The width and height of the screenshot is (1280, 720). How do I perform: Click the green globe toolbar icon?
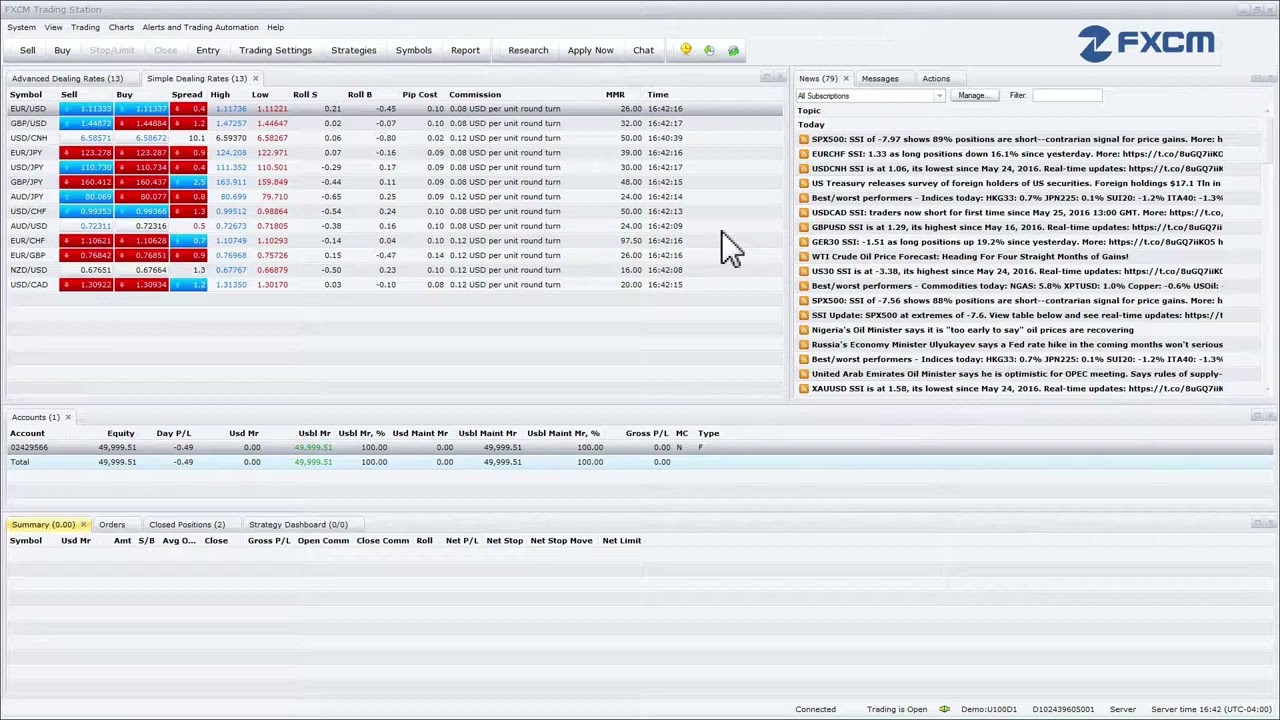(733, 50)
